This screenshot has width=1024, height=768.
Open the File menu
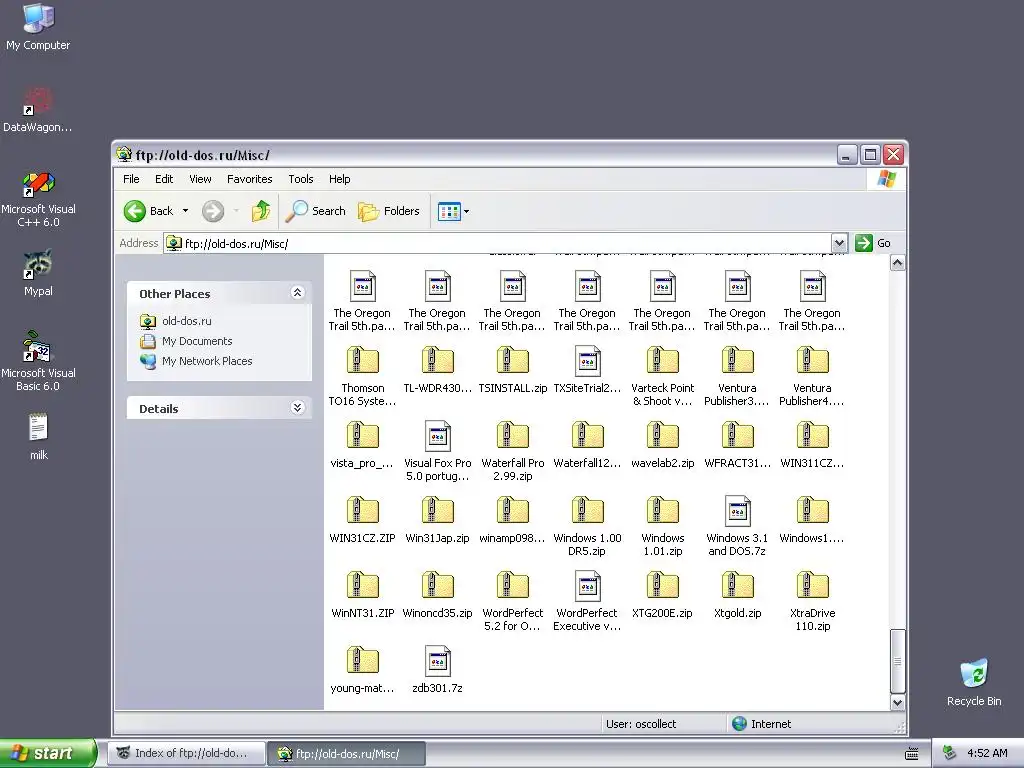click(x=131, y=179)
